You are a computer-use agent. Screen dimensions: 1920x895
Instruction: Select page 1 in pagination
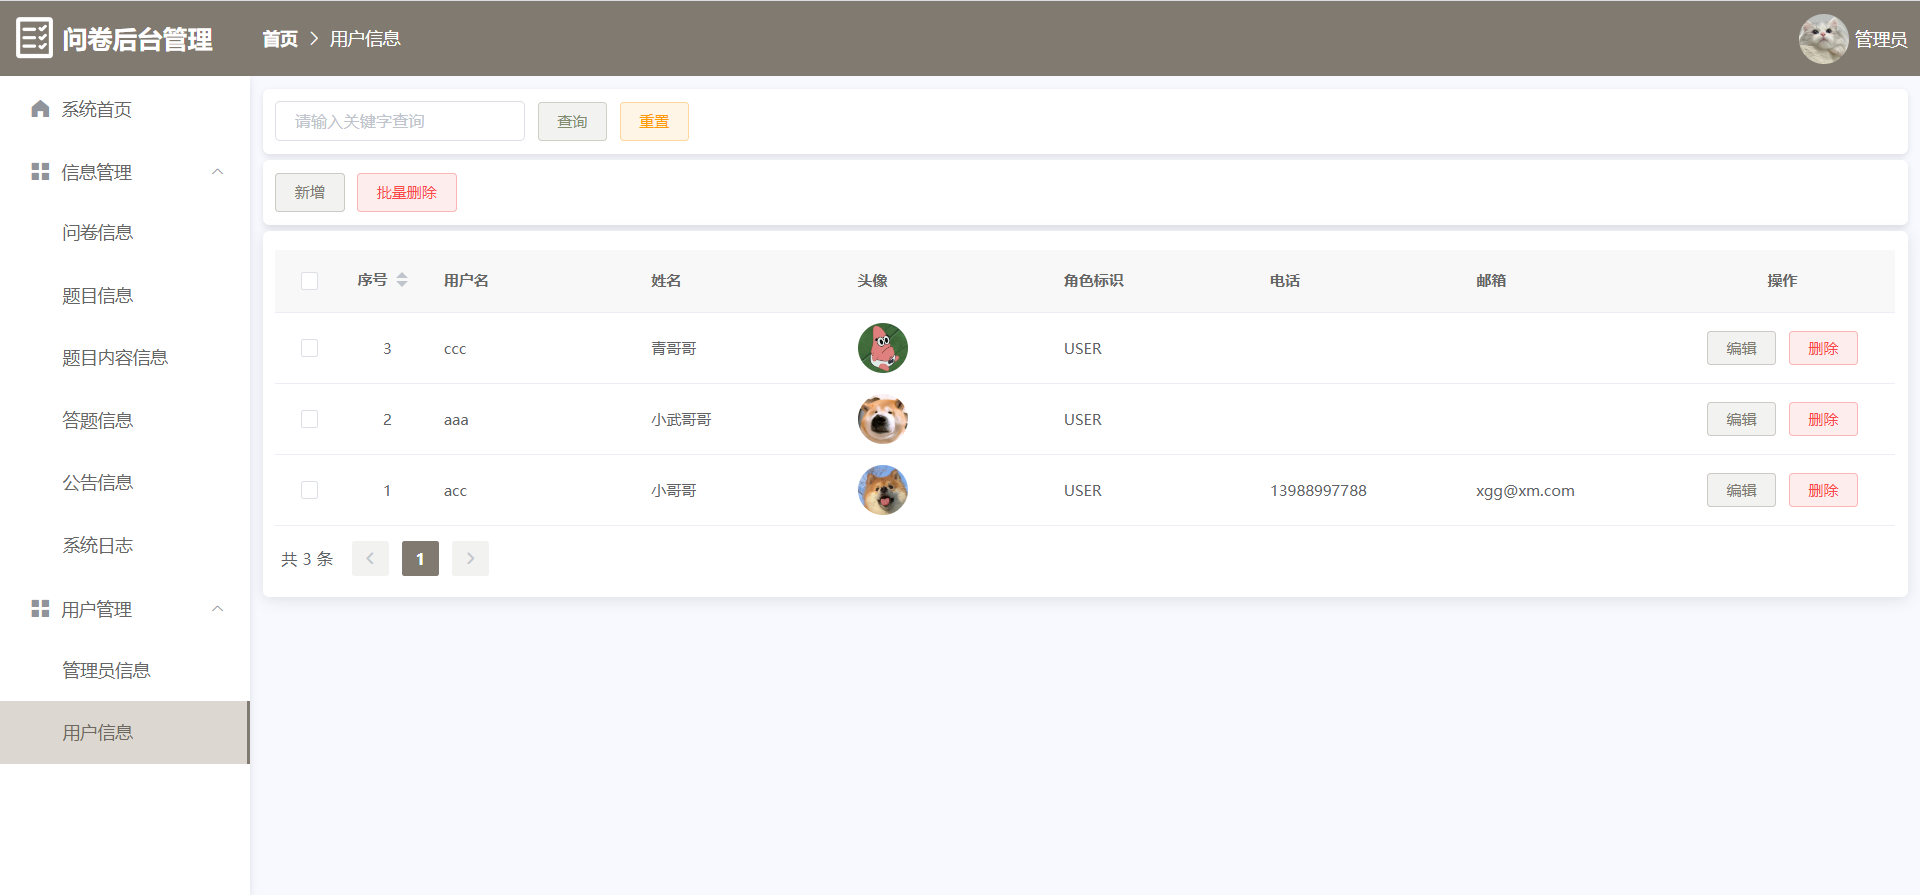click(x=420, y=559)
